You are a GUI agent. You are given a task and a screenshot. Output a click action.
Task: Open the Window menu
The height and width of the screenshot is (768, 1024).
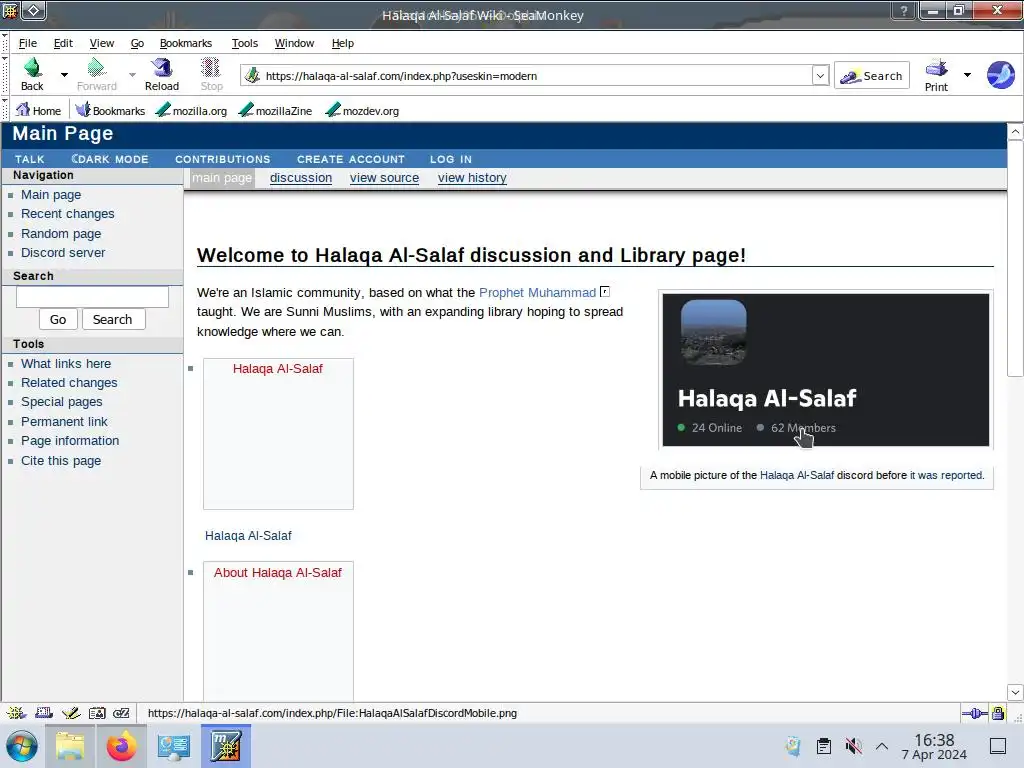[294, 43]
